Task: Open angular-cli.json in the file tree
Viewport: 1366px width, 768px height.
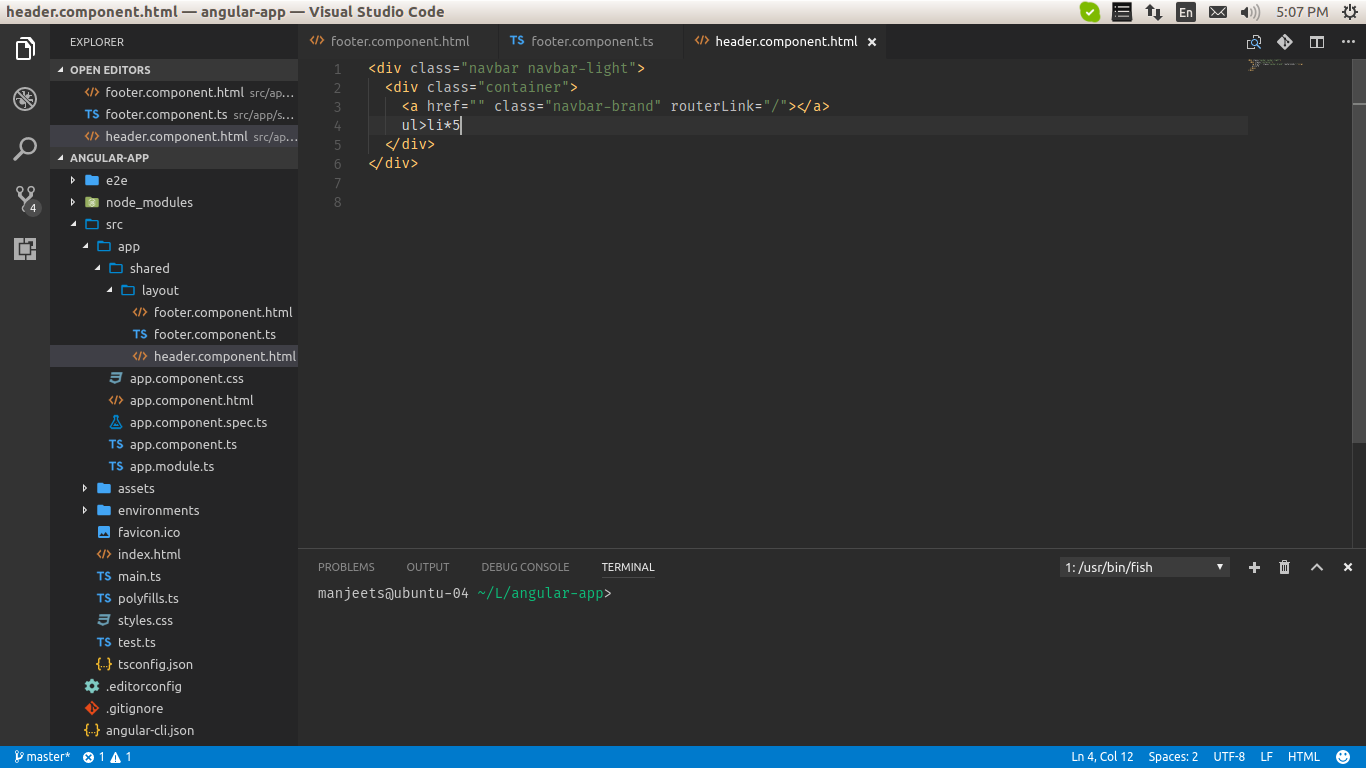Action: [174, 730]
